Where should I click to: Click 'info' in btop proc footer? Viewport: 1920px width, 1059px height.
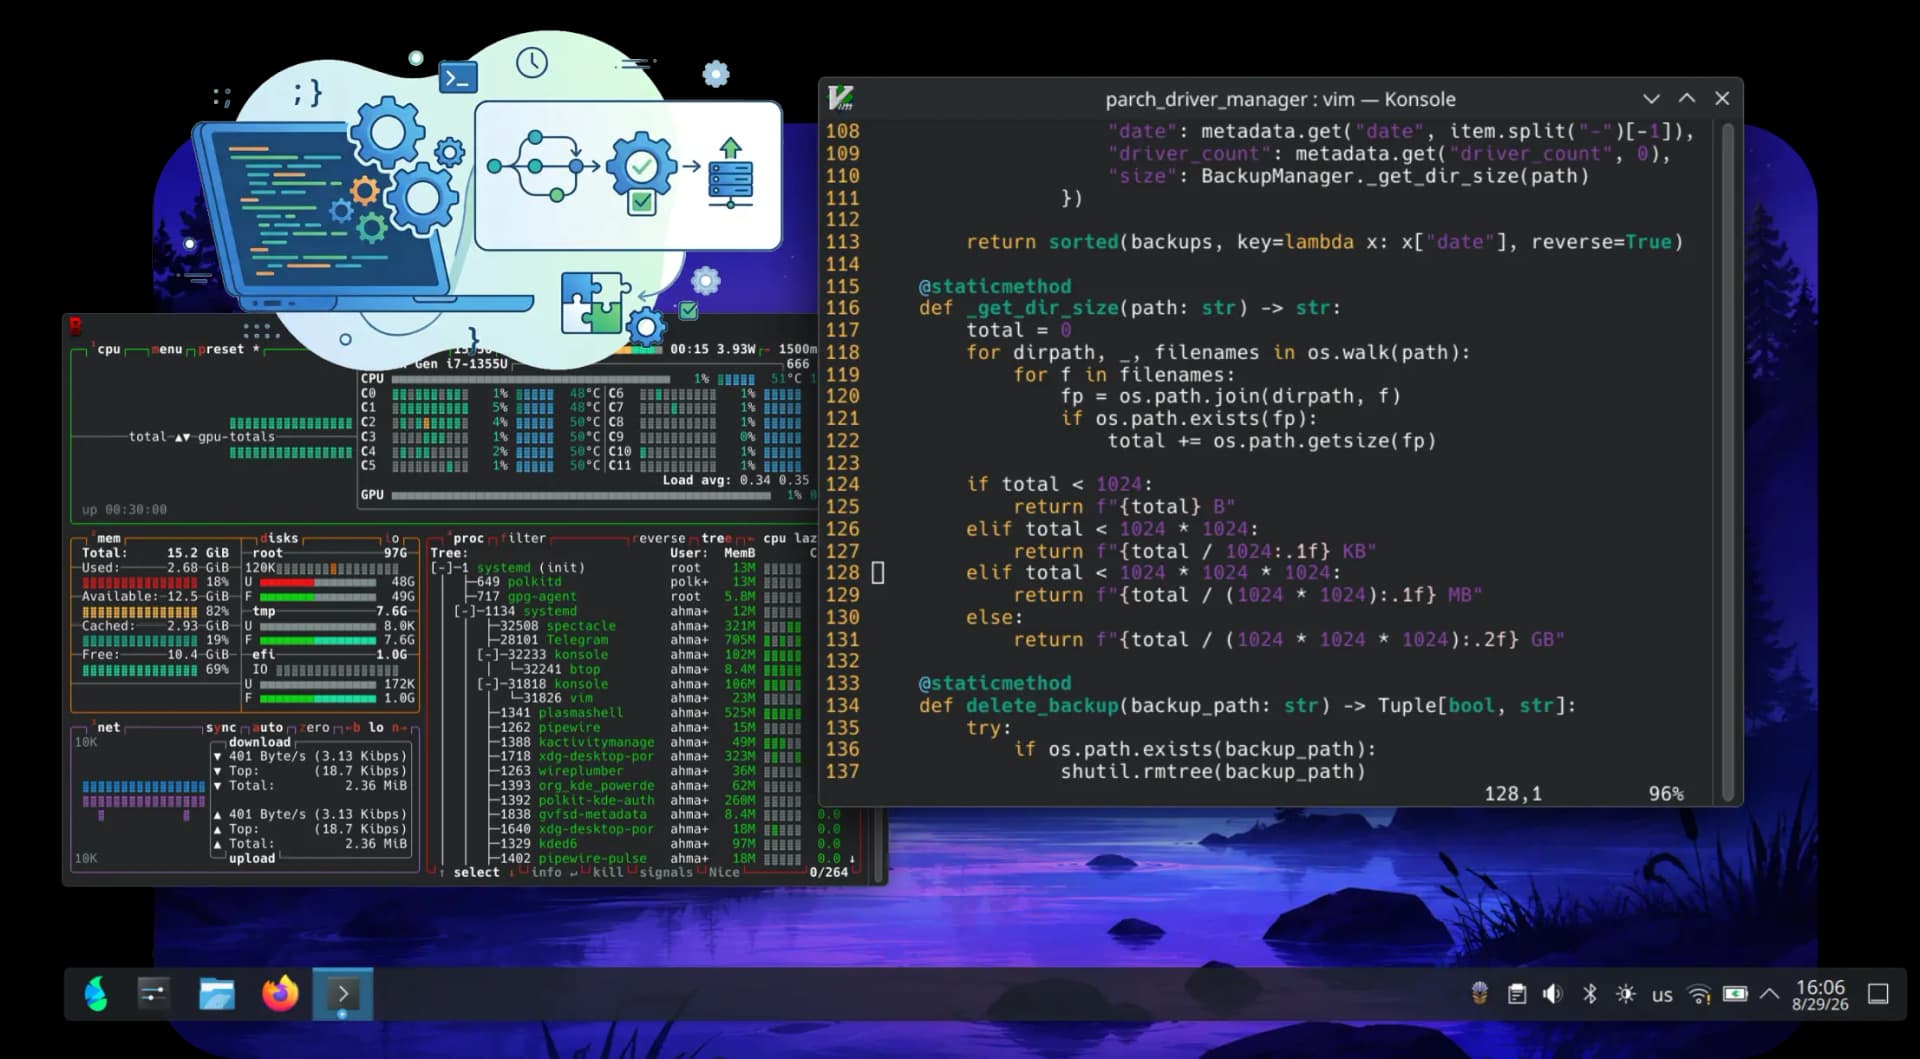[546, 872]
